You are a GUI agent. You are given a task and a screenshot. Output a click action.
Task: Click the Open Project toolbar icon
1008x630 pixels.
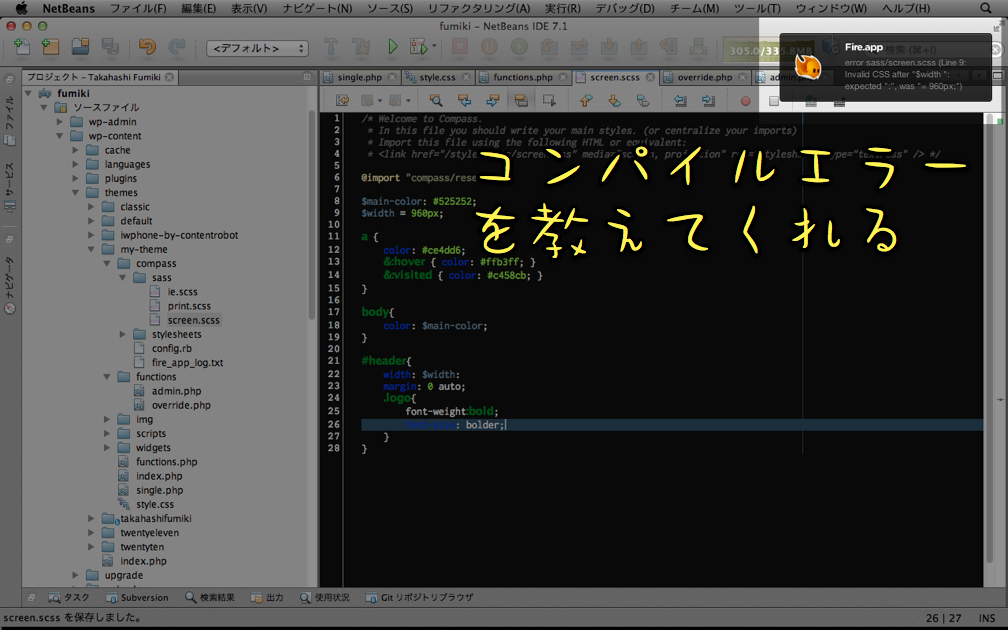pyautogui.click(x=80, y=47)
